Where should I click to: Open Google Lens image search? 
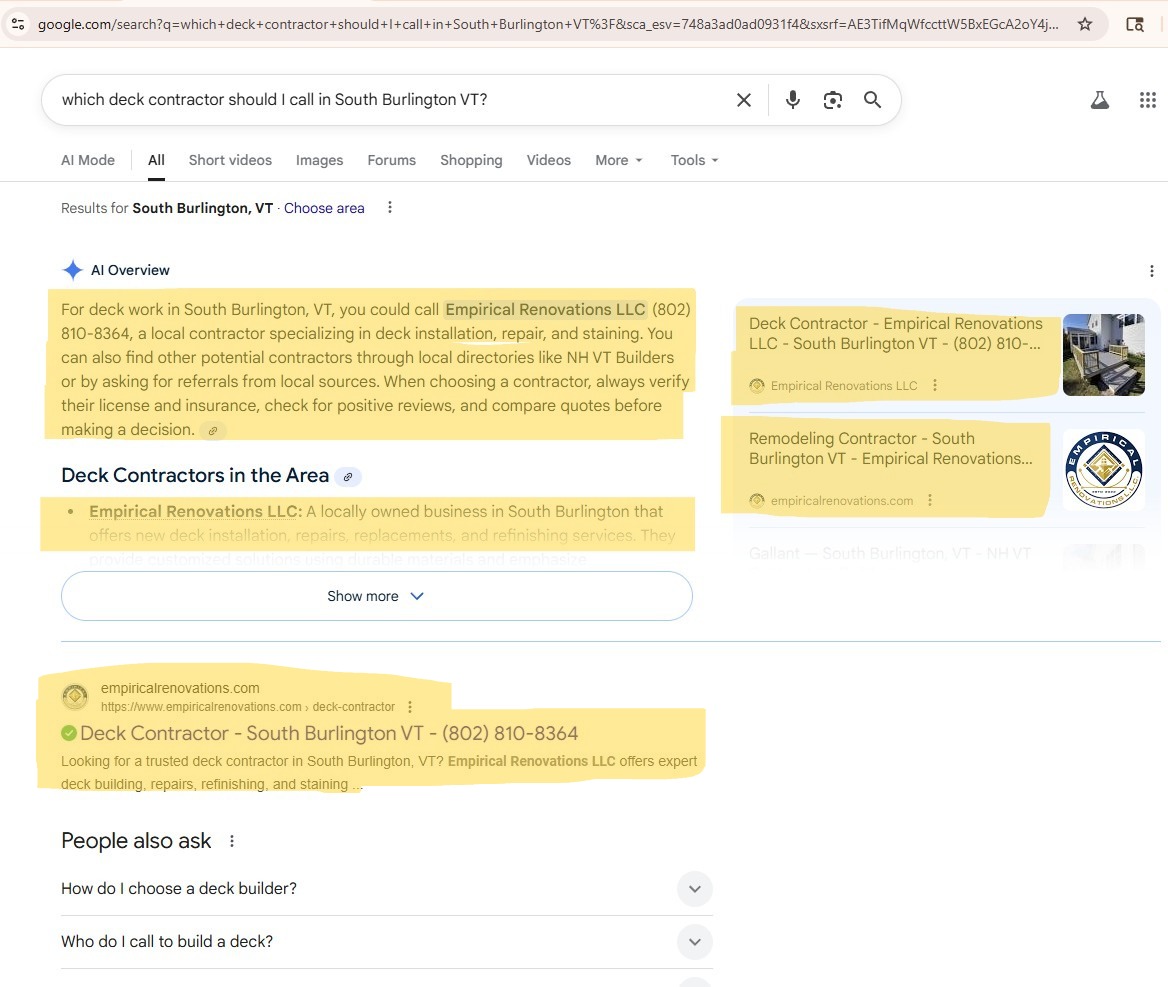pos(833,100)
